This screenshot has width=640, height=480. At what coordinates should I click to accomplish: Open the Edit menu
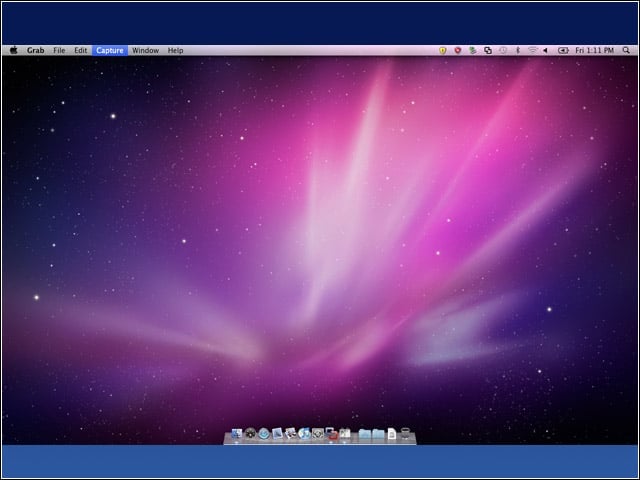tap(80, 50)
